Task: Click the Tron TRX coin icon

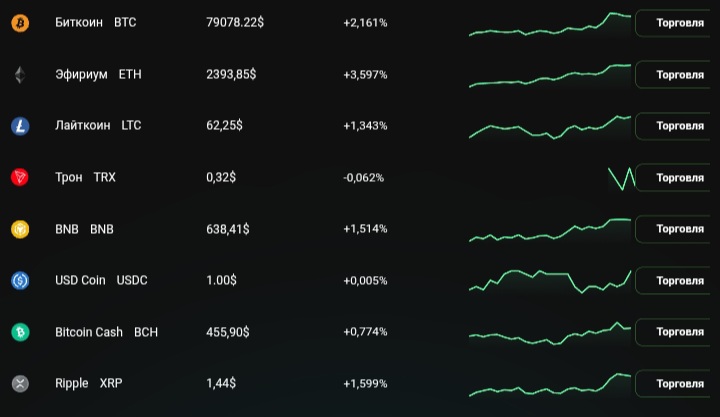Action: (20, 178)
